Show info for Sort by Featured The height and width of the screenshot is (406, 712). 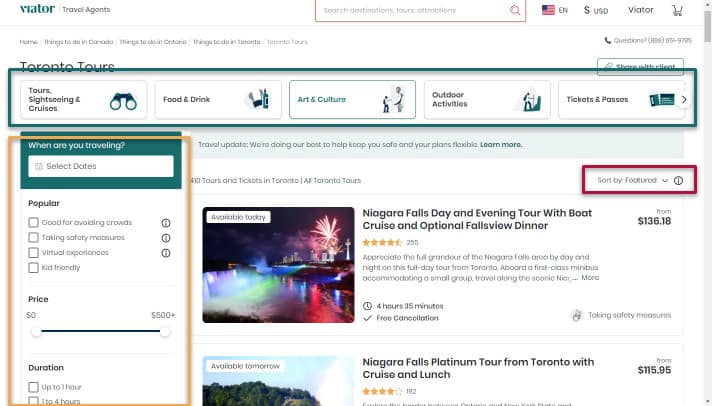[x=678, y=181]
